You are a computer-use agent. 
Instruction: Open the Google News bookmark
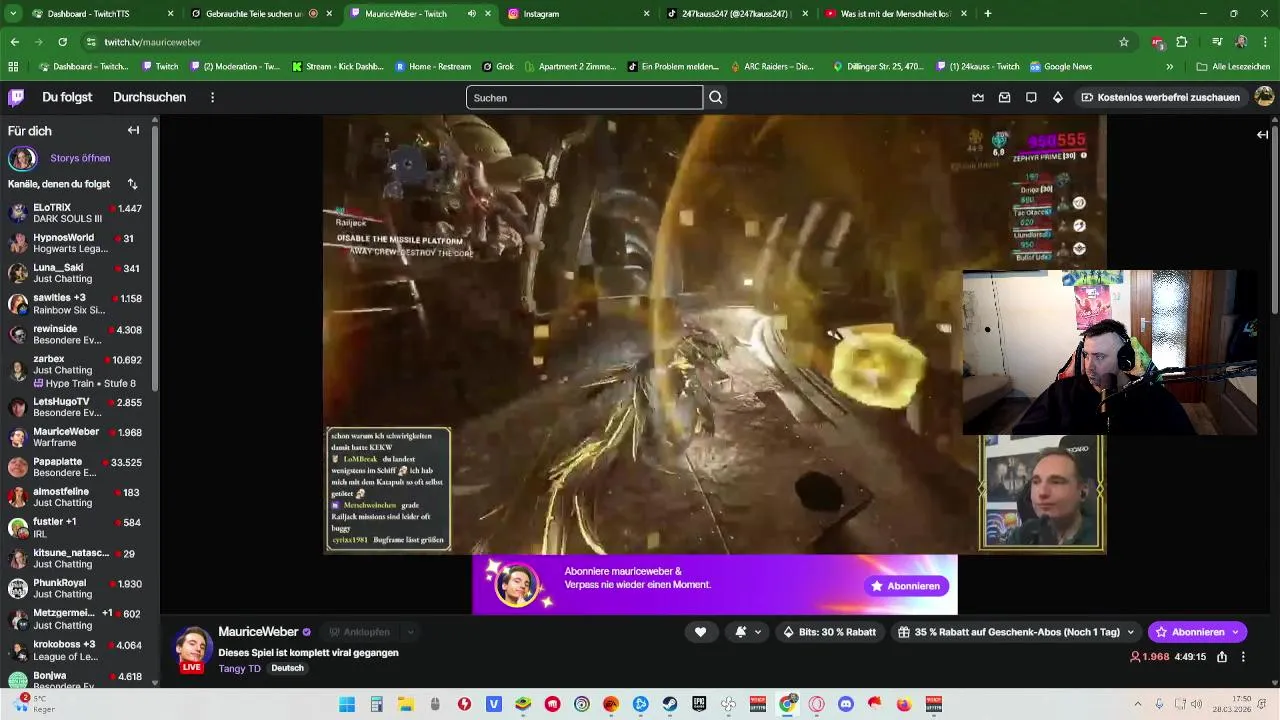click(1061, 66)
